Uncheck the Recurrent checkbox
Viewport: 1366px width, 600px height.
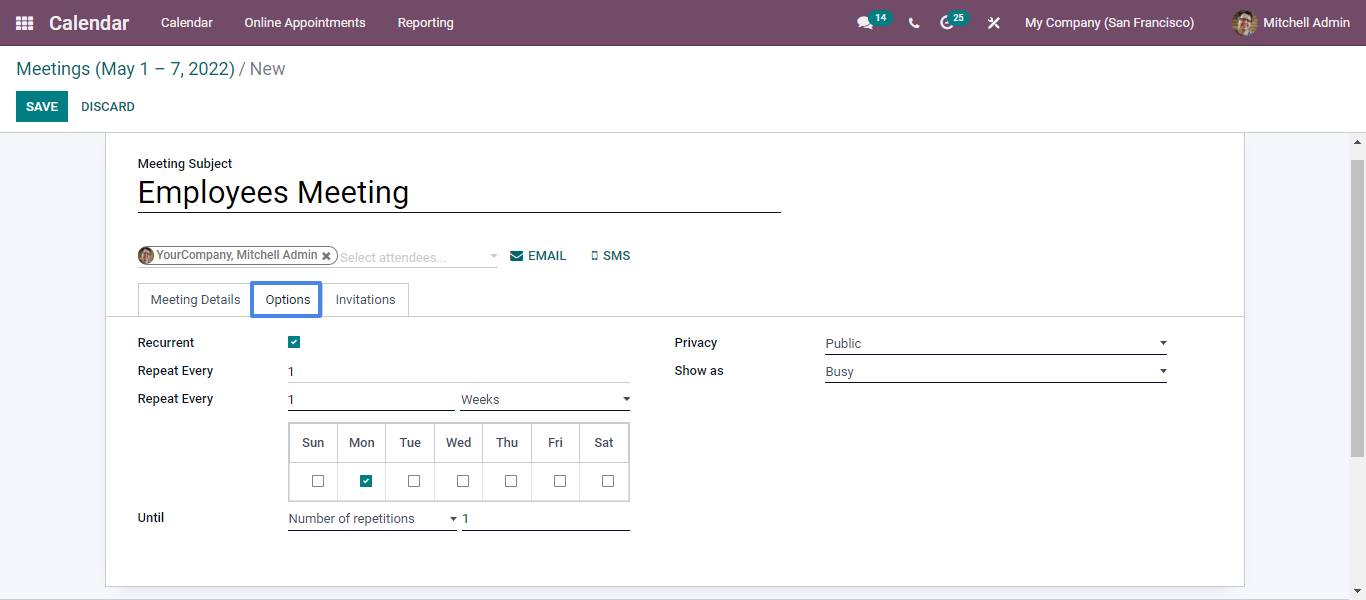pos(294,342)
